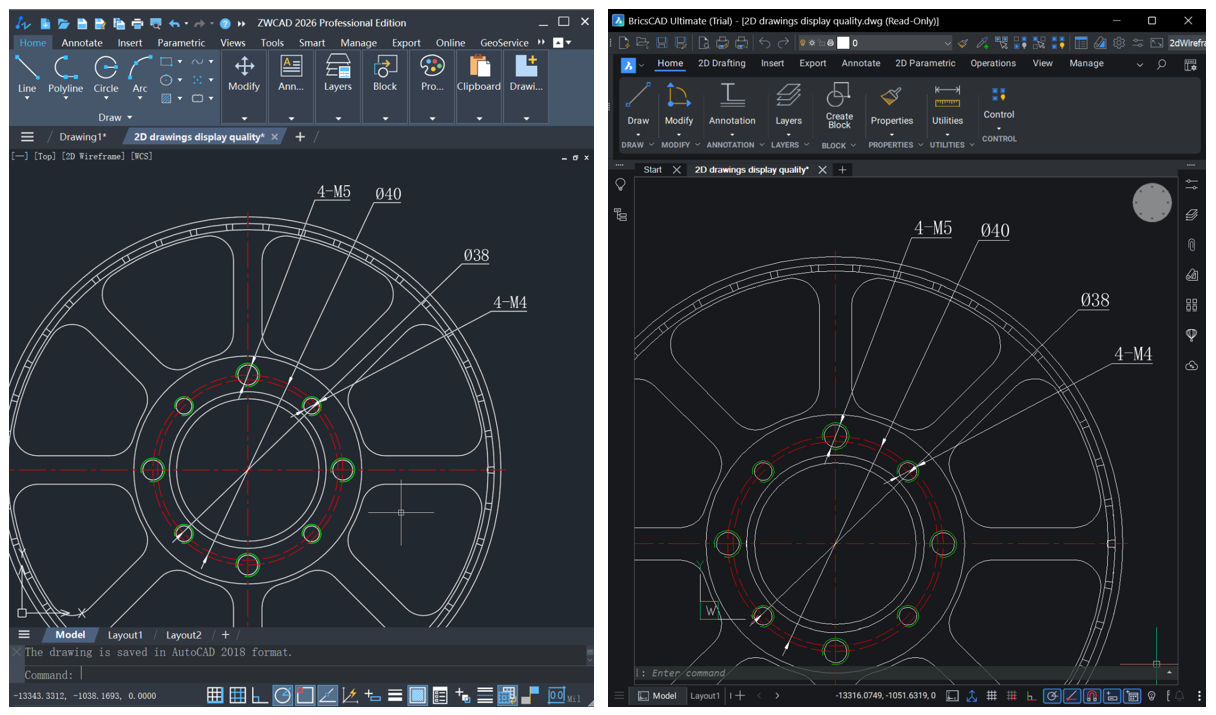Toggle polar tracking in BricsCAD status bar
Screen dimensions: 1216x715
pos(1052,696)
